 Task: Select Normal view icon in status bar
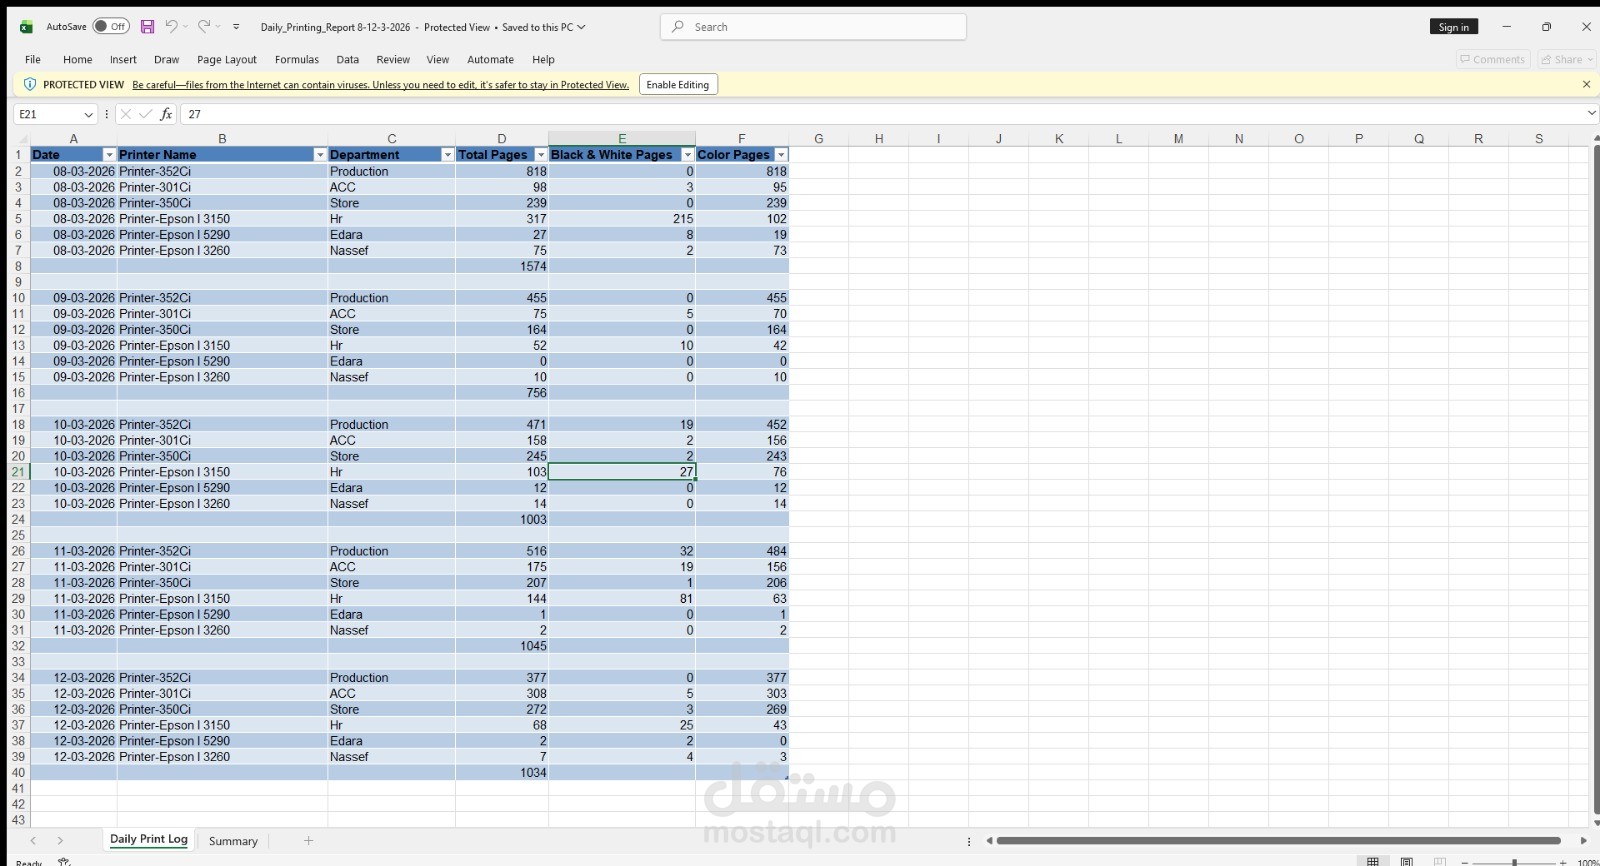coord(1373,861)
